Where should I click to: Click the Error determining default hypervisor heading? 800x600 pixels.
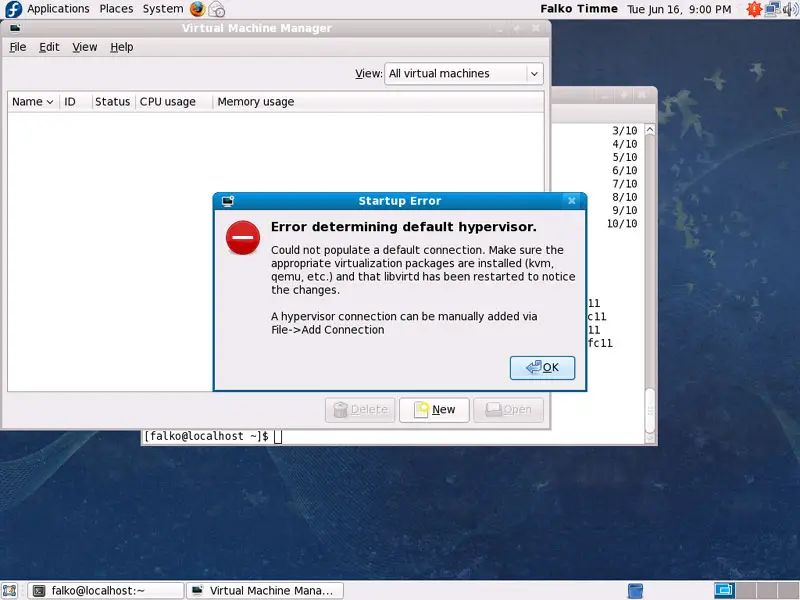pyautogui.click(x=404, y=227)
